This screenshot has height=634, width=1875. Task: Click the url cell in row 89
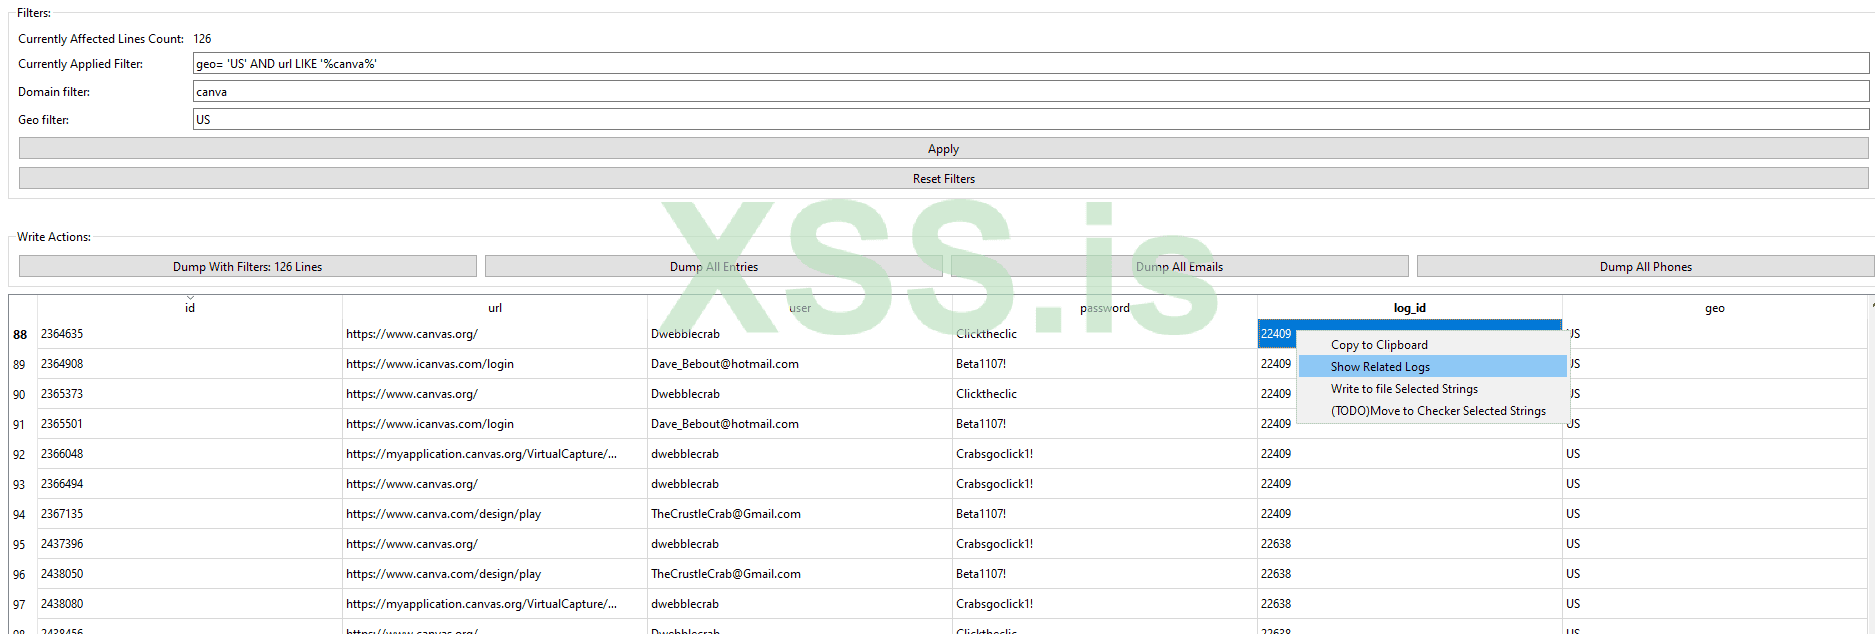tap(495, 364)
